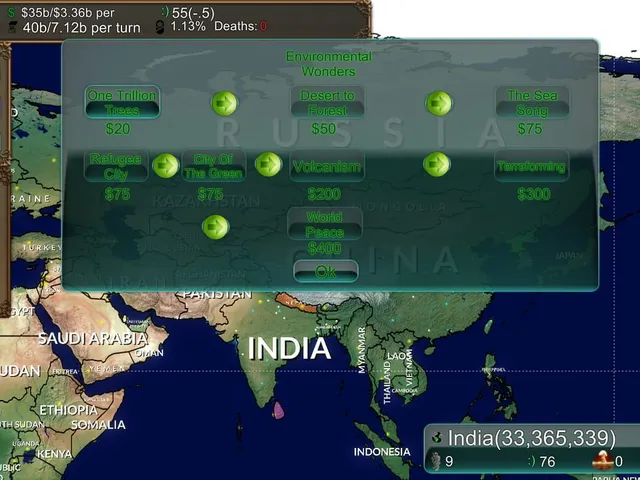Click green dollar money icon in top bar
Viewport: 640px width, 480px height.
pos(11,13)
